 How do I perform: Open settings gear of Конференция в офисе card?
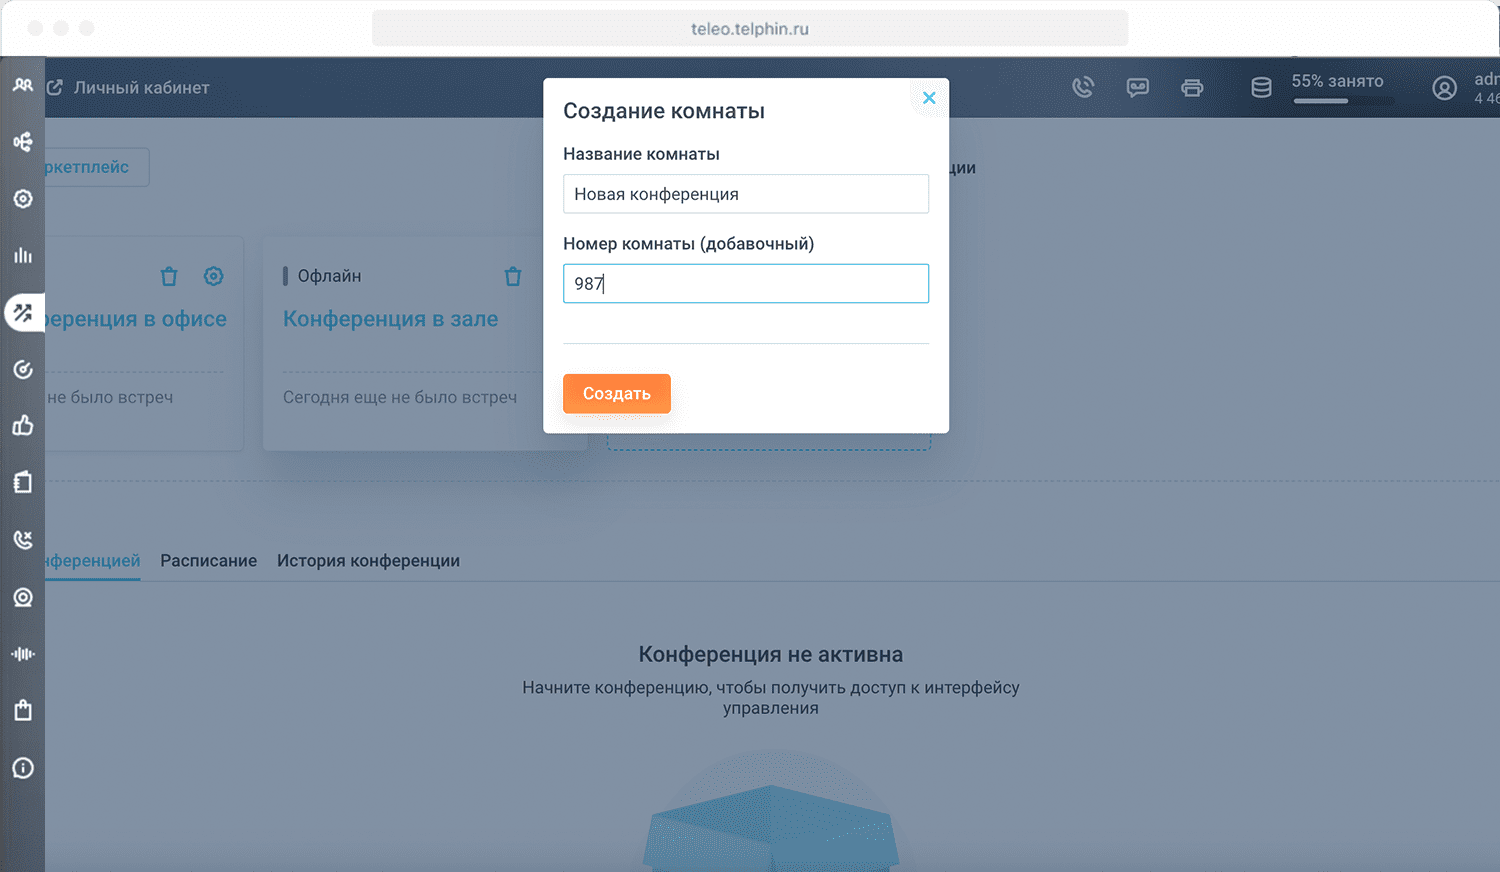click(214, 276)
